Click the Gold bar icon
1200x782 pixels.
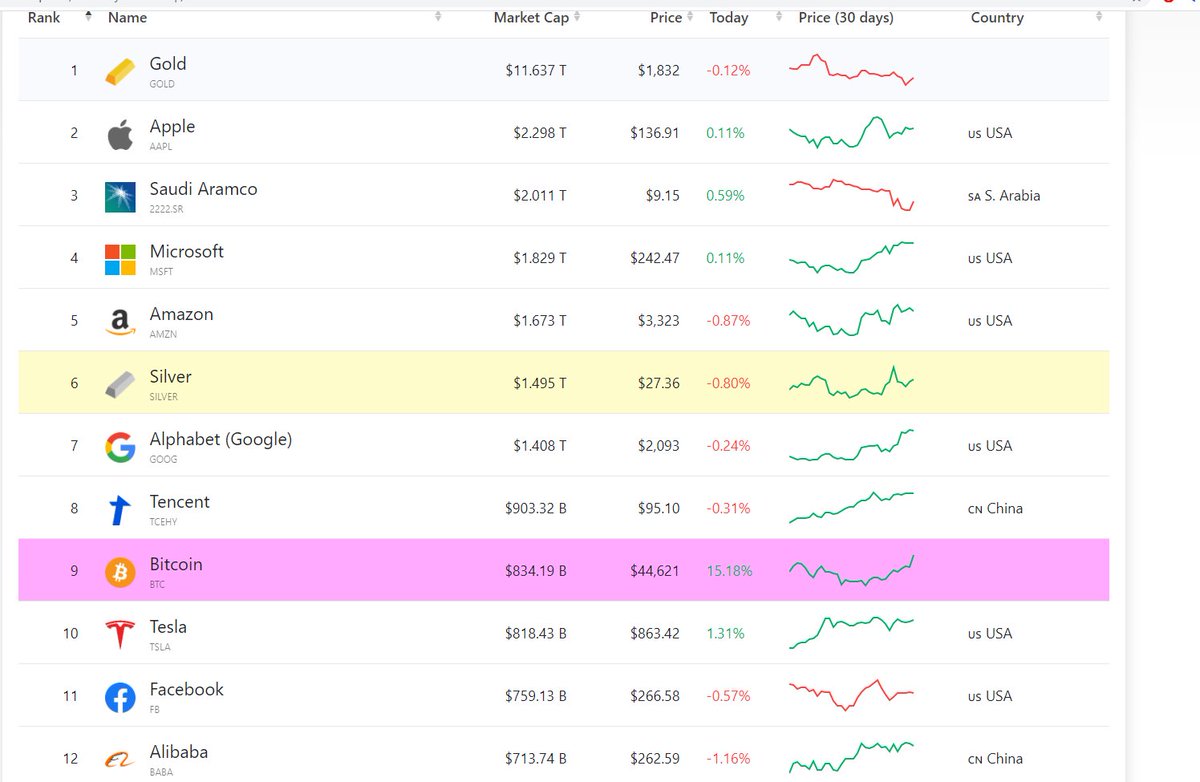[120, 71]
